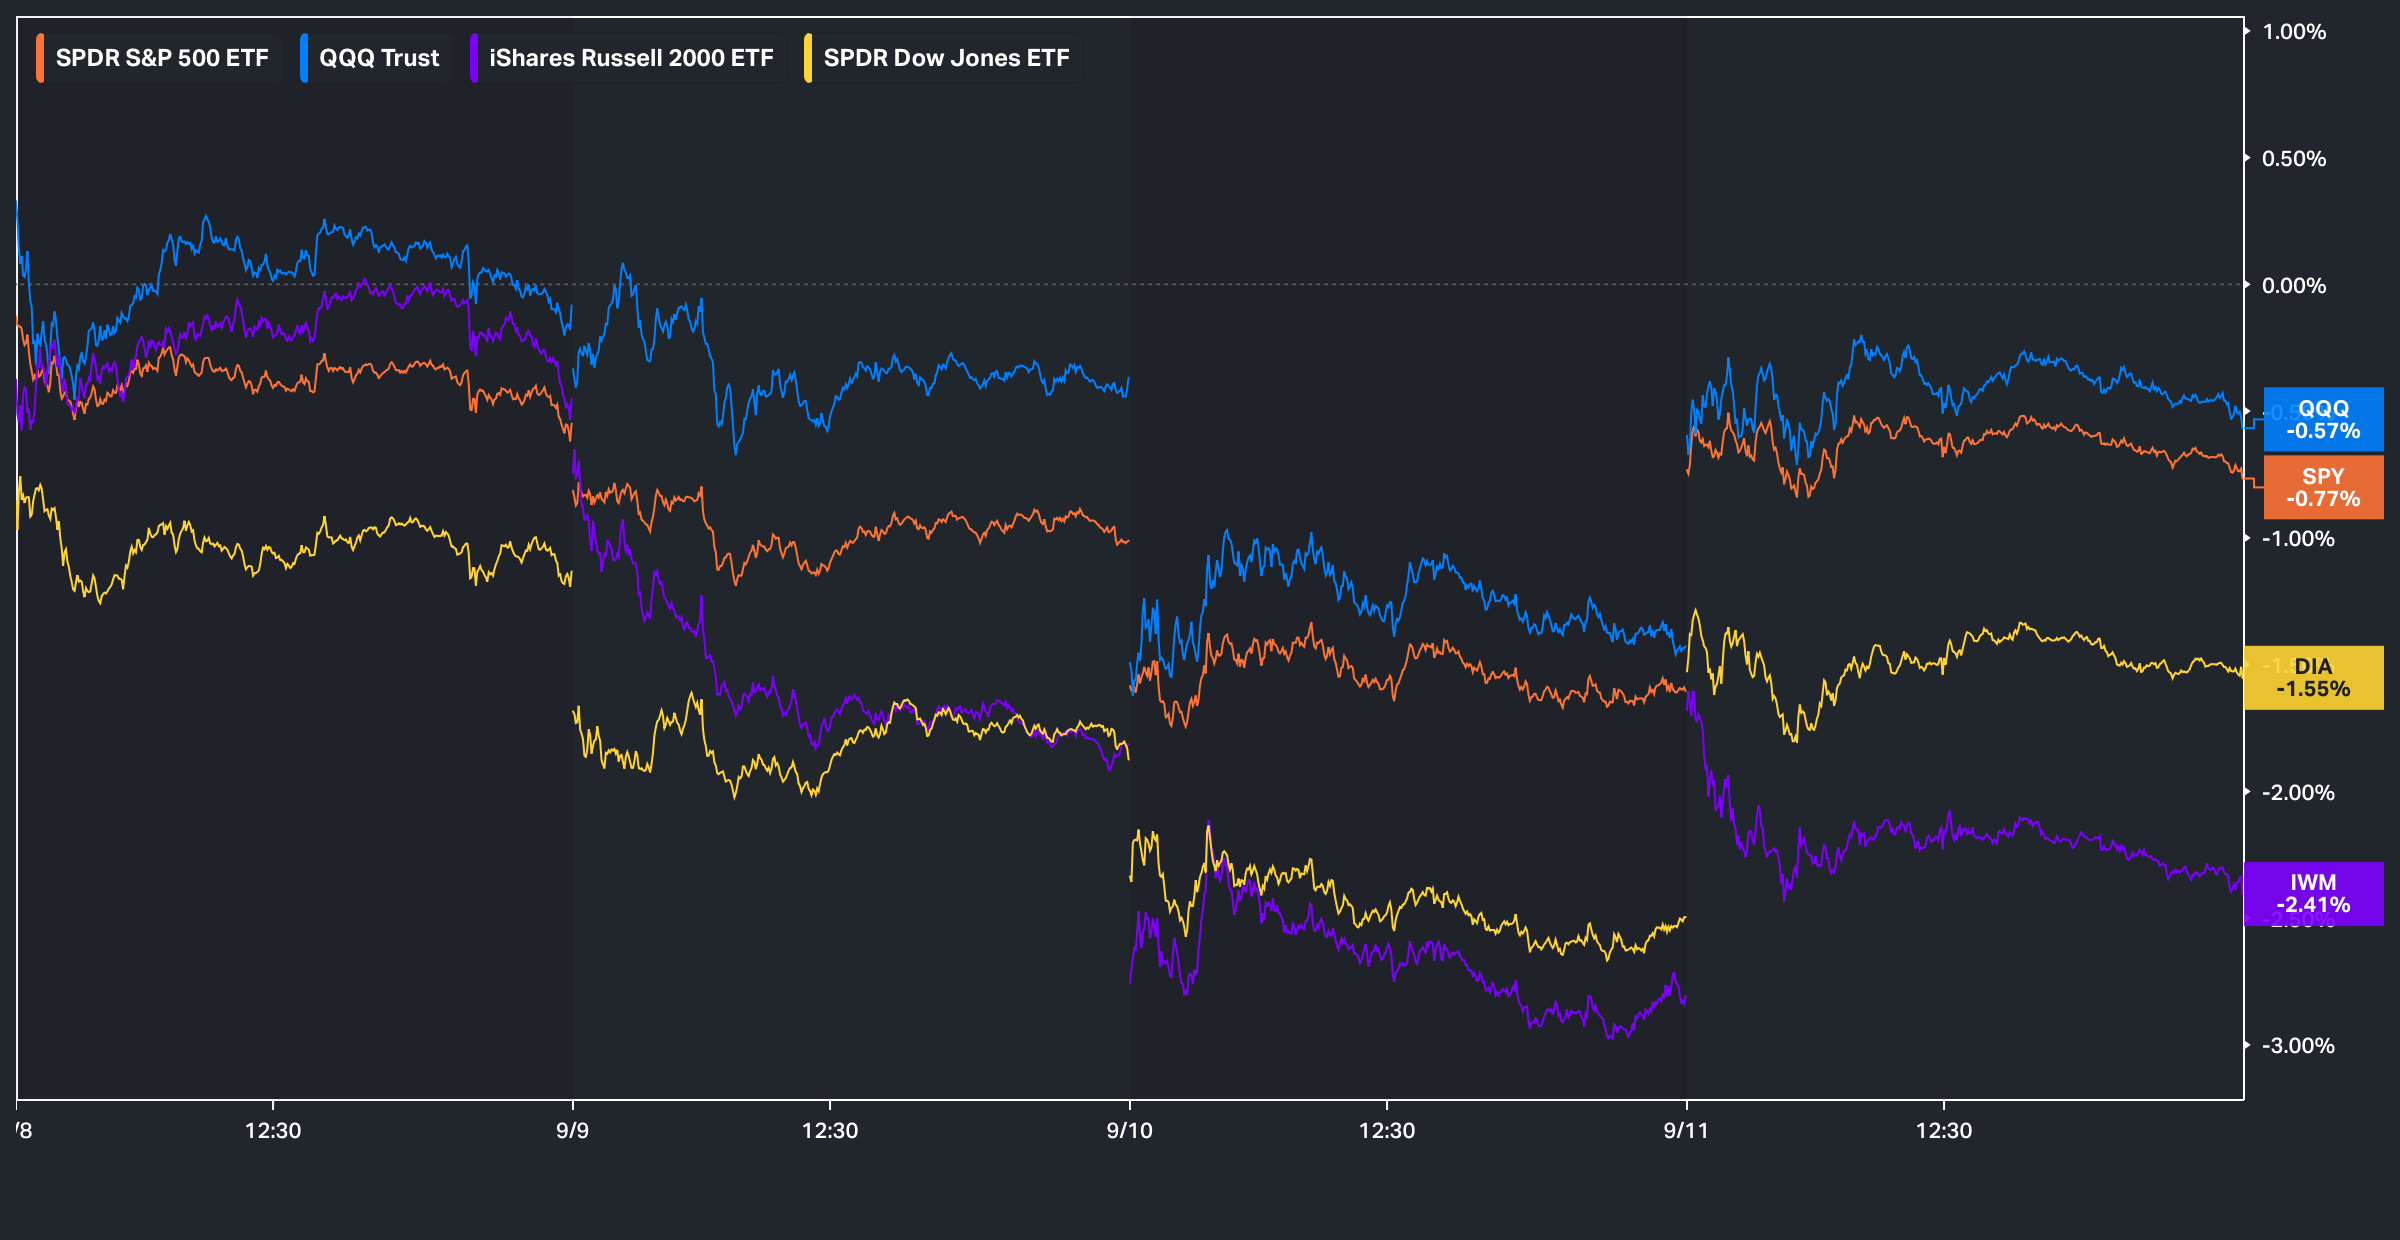This screenshot has width=2400, height=1240.
Task: Select the IWM -2.41% price tag
Action: 2313,894
